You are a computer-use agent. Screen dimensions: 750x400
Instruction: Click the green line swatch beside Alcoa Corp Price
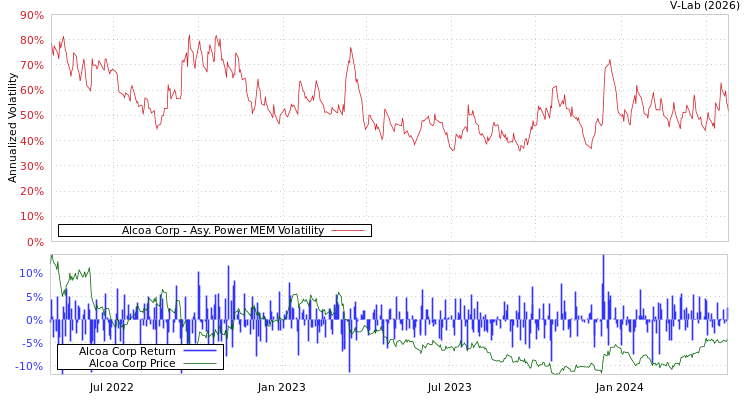(x=199, y=363)
